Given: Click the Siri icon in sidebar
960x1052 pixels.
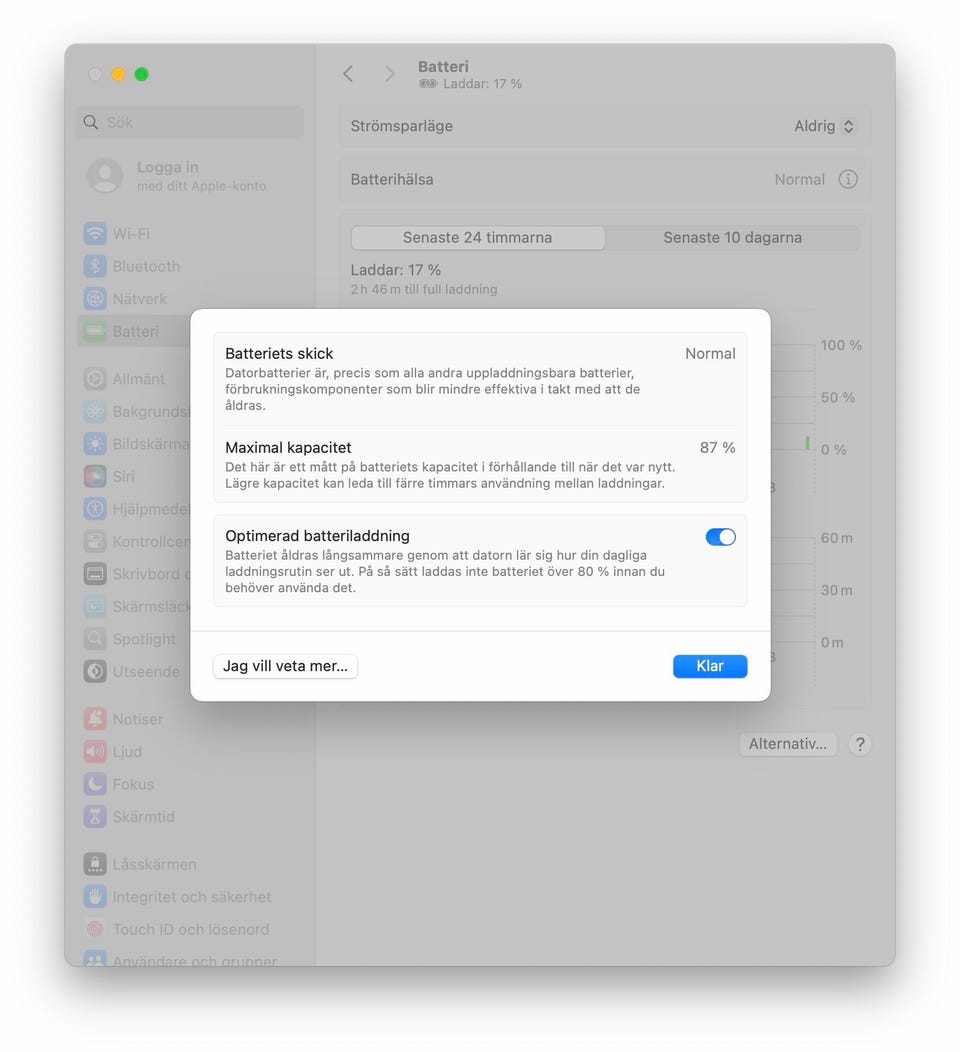Looking at the screenshot, I should click(95, 476).
